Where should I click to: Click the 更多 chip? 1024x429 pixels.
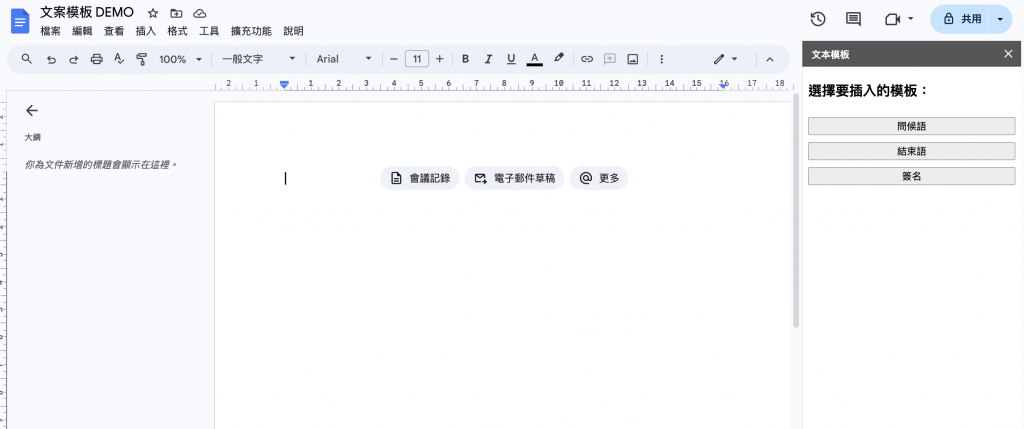click(599, 178)
